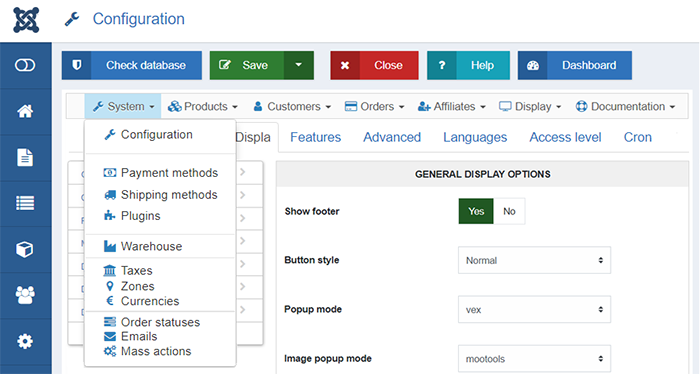Image resolution: width=700 pixels, height=374 pixels.
Task: Expand the Save button dropdown arrow
Action: [298, 65]
